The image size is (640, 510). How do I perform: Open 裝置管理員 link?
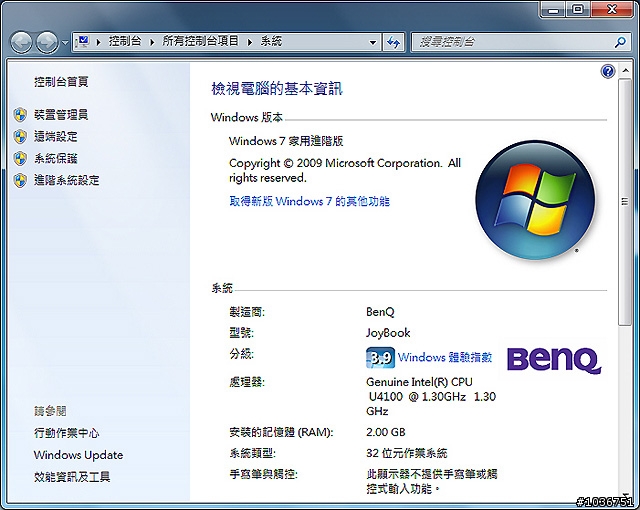click(61, 115)
